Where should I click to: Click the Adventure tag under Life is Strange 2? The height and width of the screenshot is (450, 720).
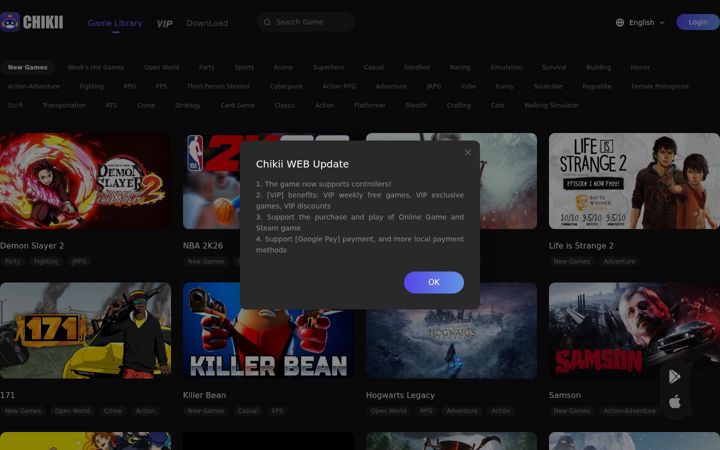(x=619, y=261)
